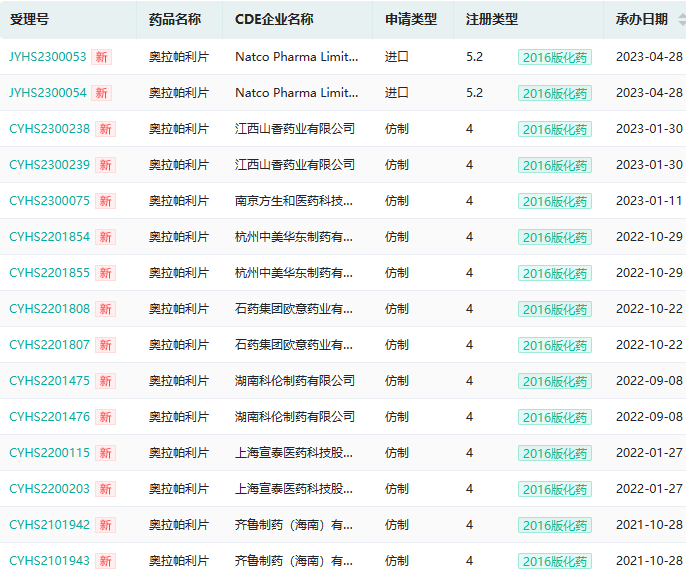Image resolution: width=686 pixels, height=576 pixels.
Task: Click the 新 badge next to CYHS2201808
Action: click(105, 309)
